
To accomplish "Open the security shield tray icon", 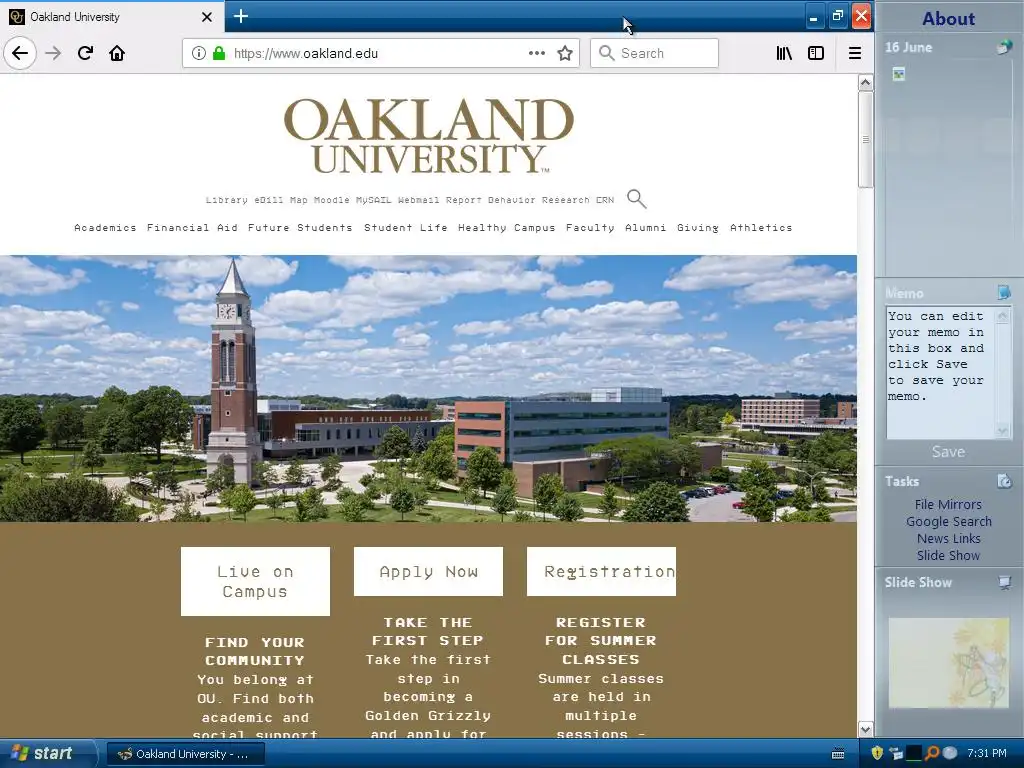I will click(x=878, y=753).
